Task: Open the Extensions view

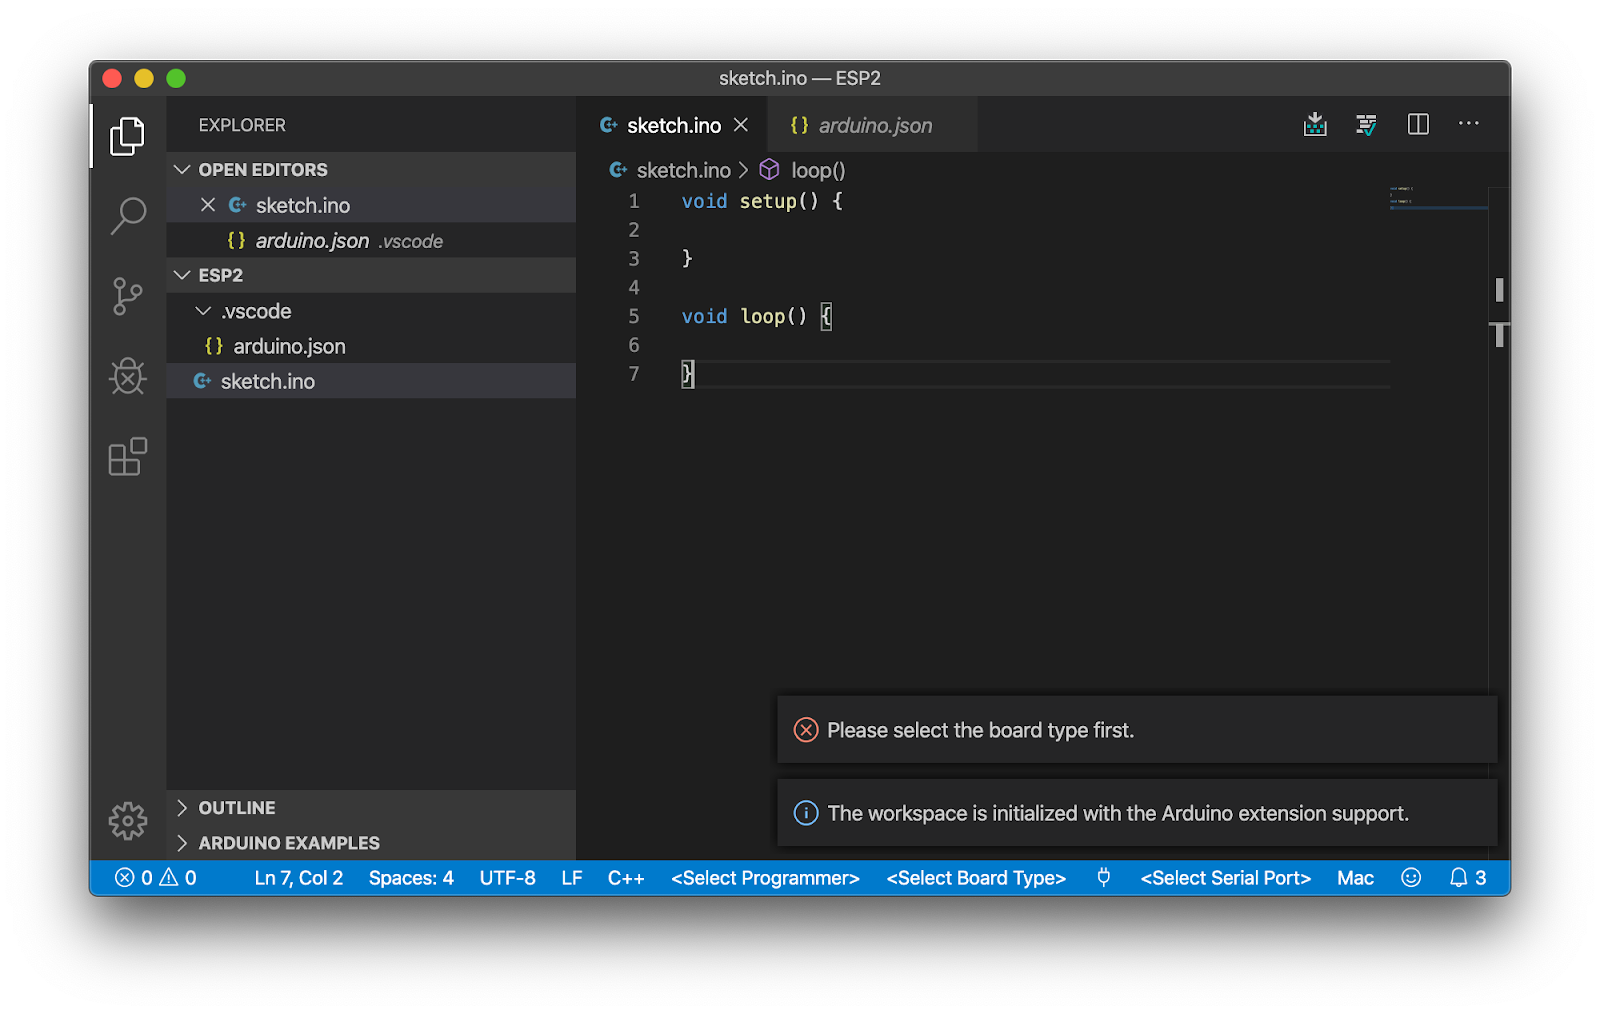Action: pyautogui.click(x=127, y=457)
